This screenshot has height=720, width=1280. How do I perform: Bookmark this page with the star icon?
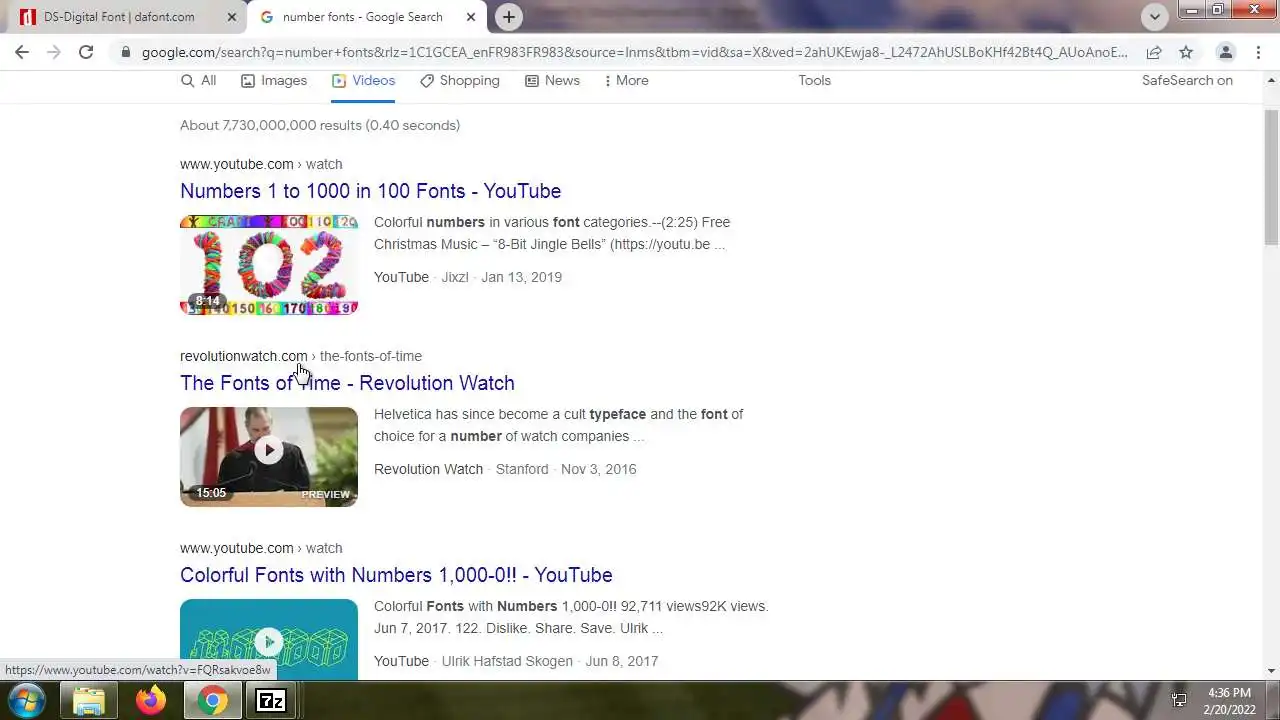click(x=1186, y=52)
